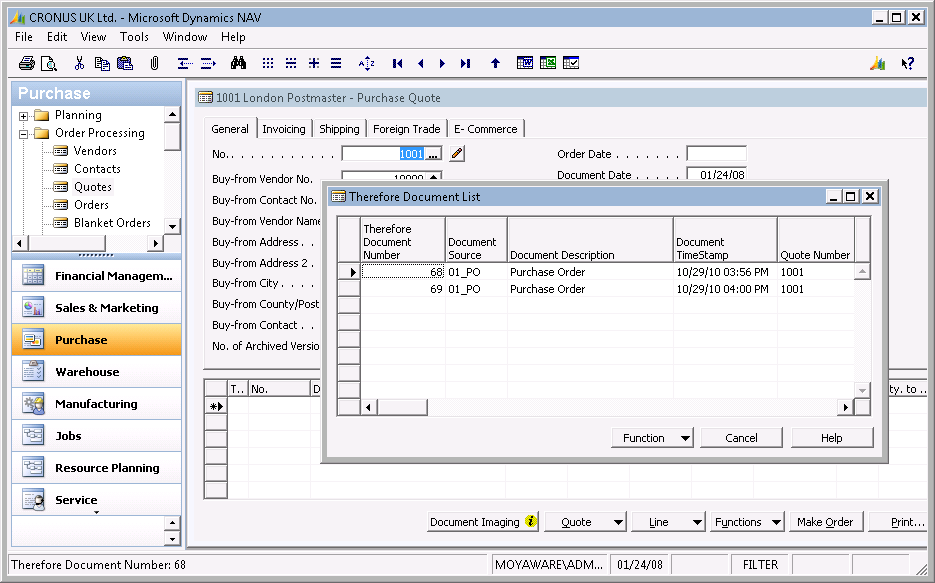Open the File menu
Viewport: 935px width, 583px height.
tap(24, 37)
